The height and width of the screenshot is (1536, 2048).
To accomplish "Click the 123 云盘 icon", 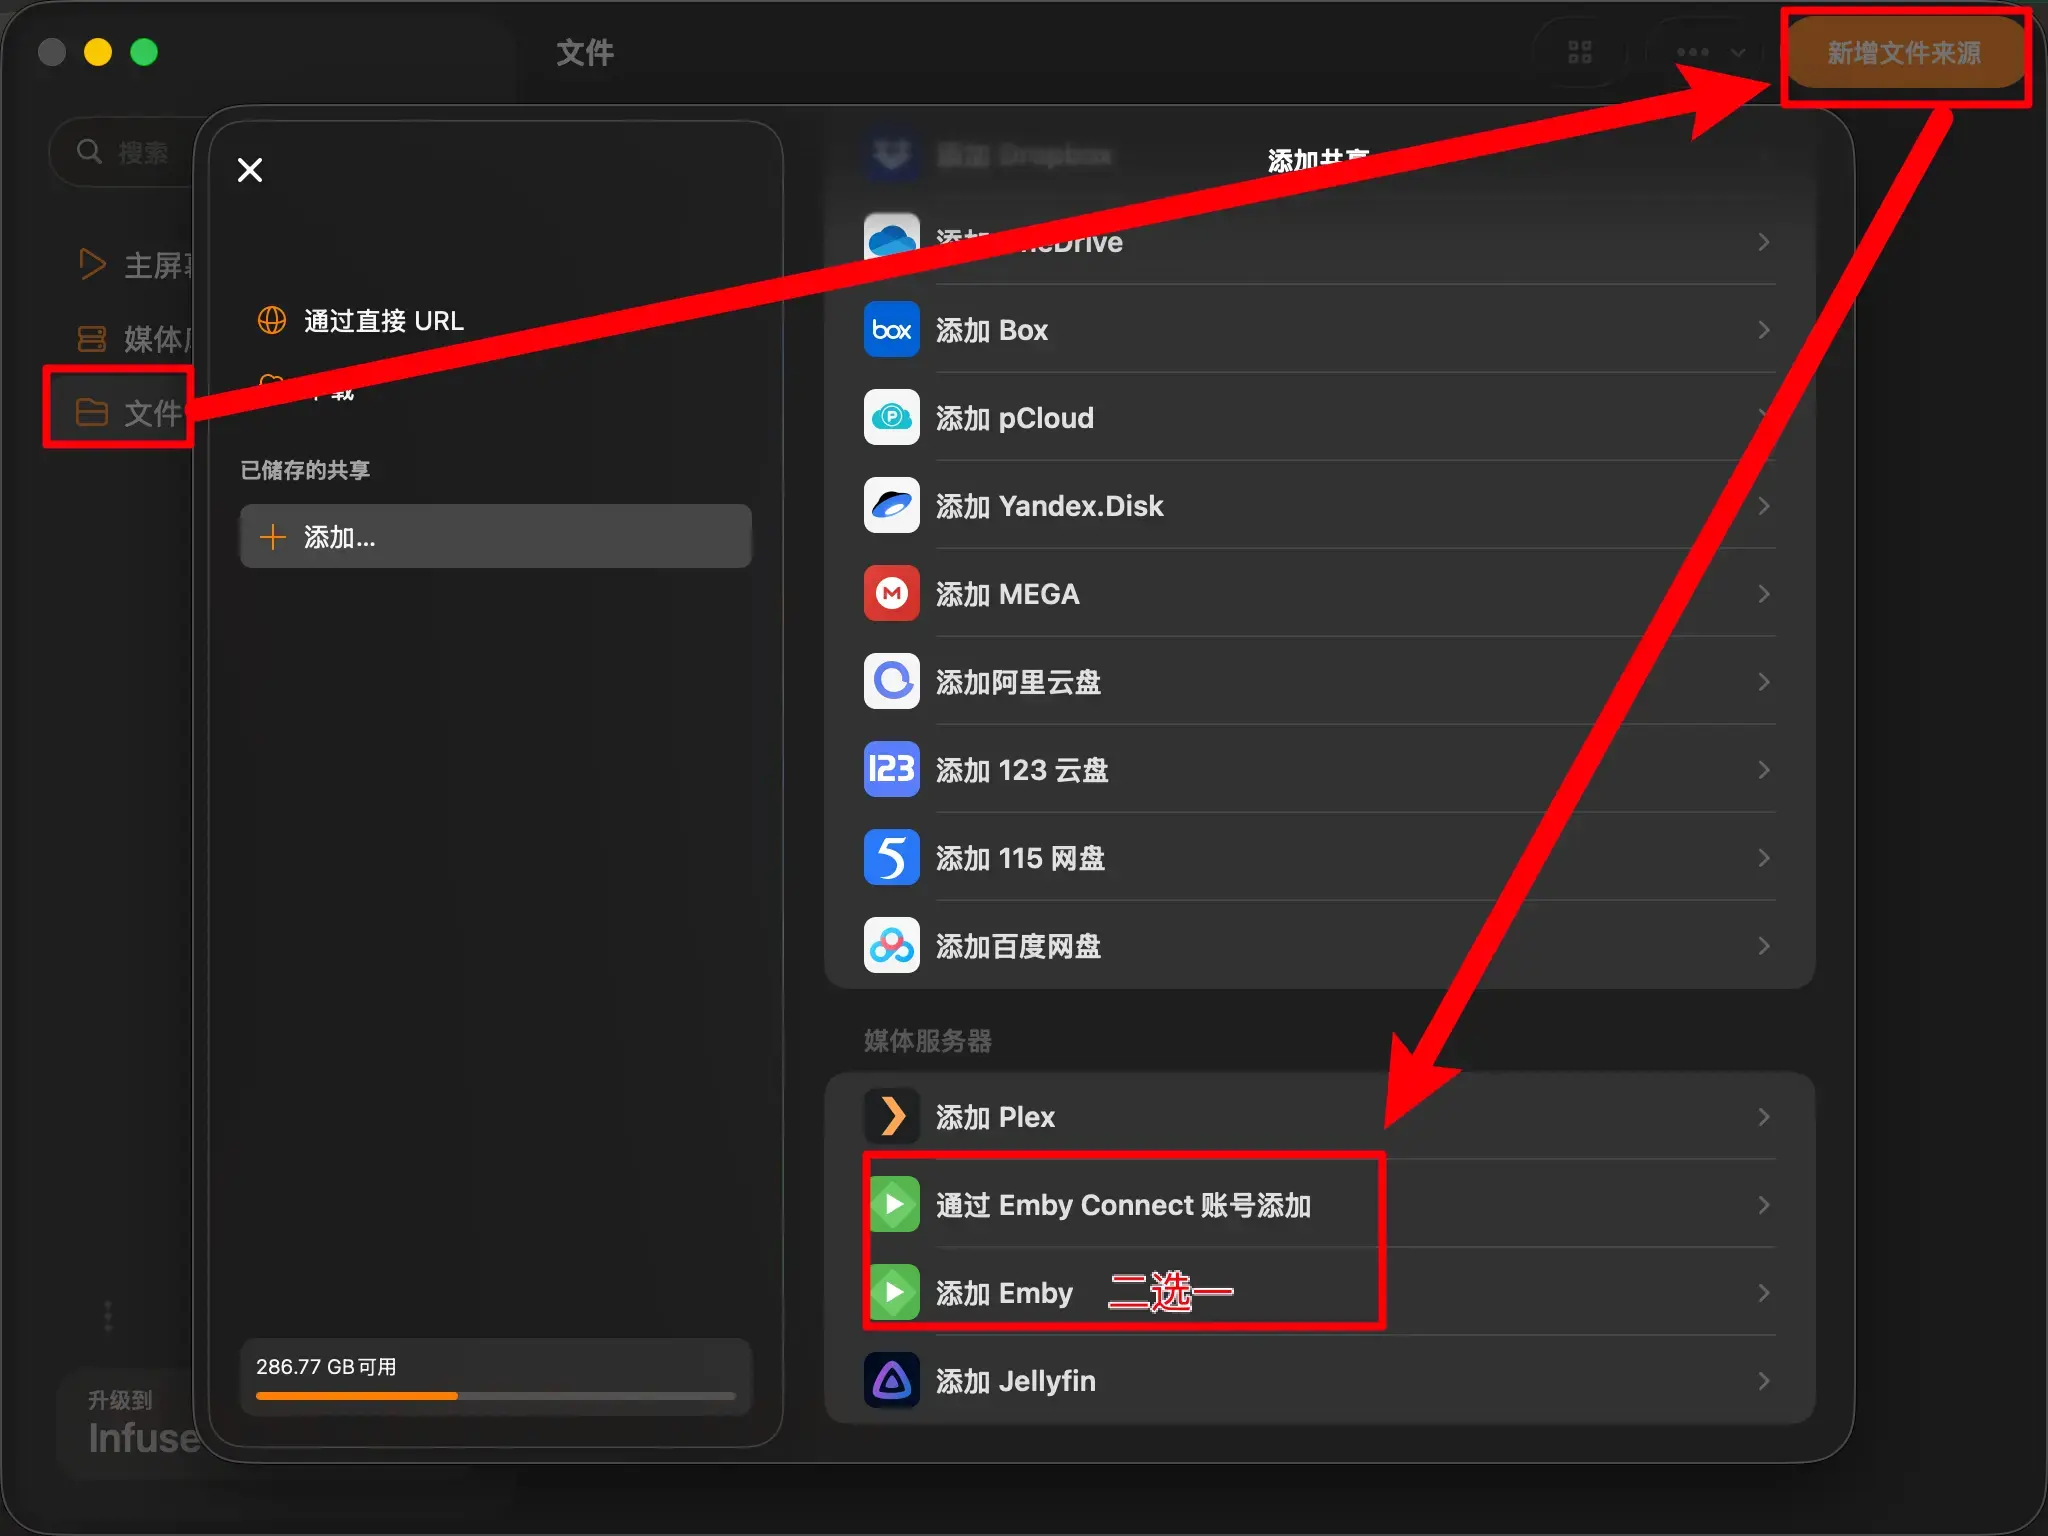I will [891, 770].
